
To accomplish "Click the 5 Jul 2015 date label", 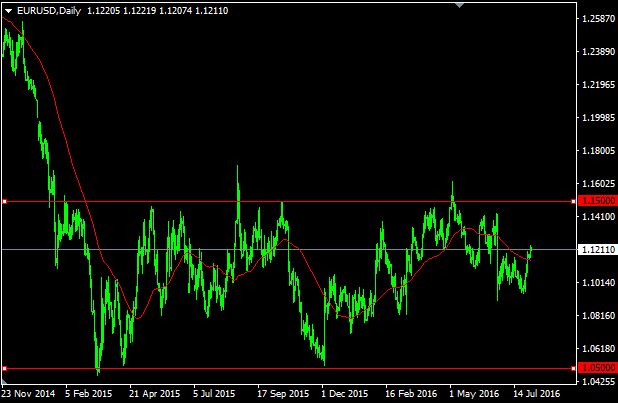I will pos(214,394).
